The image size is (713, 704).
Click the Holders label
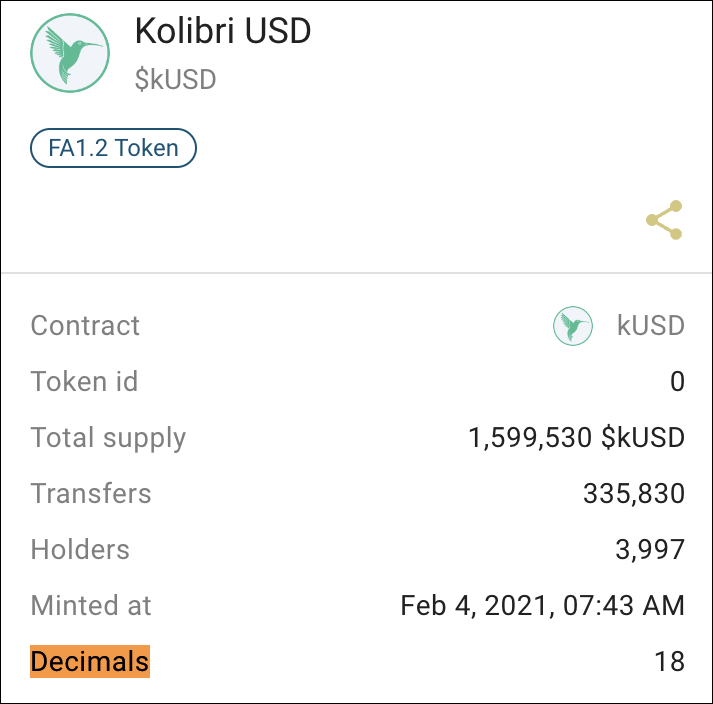pyautogui.click(x=80, y=549)
